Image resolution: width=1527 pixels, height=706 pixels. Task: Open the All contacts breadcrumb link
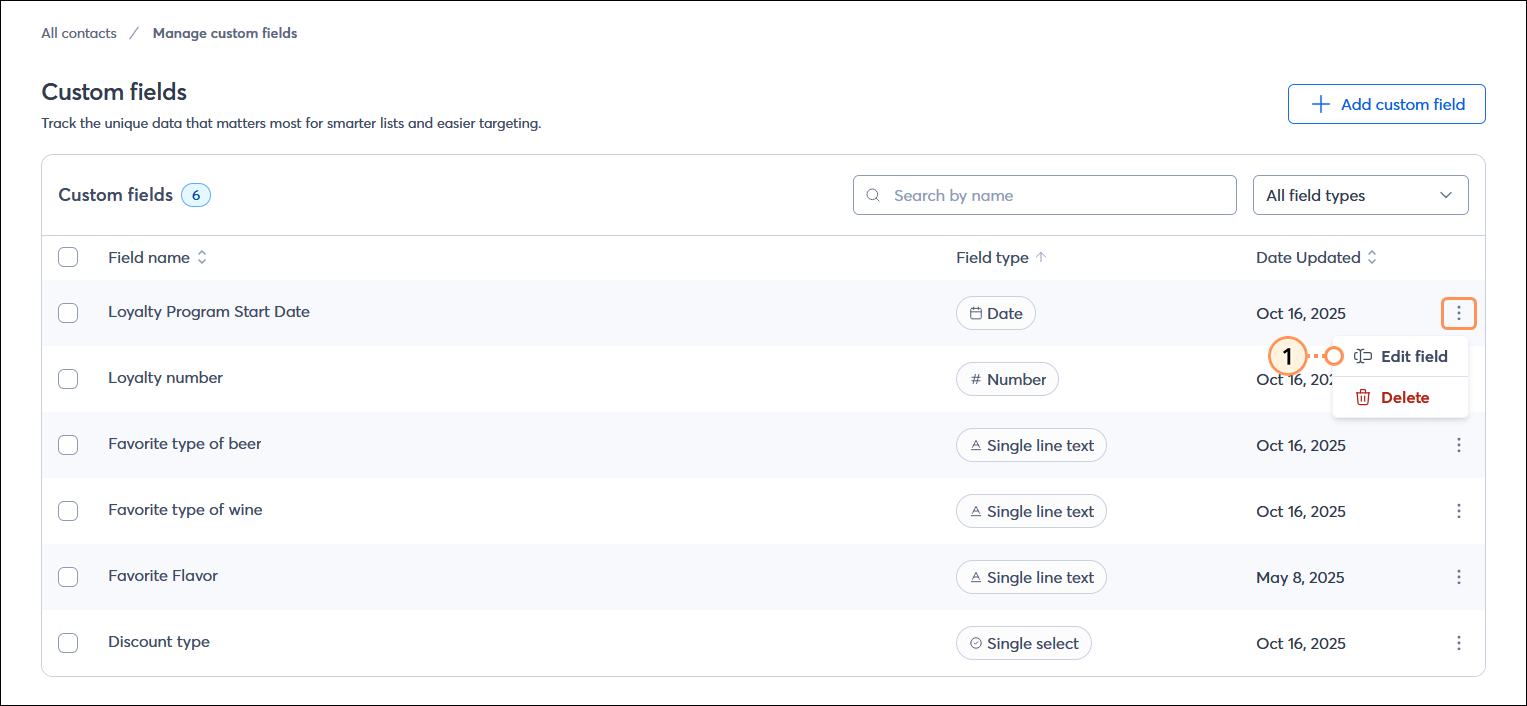tap(78, 32)
